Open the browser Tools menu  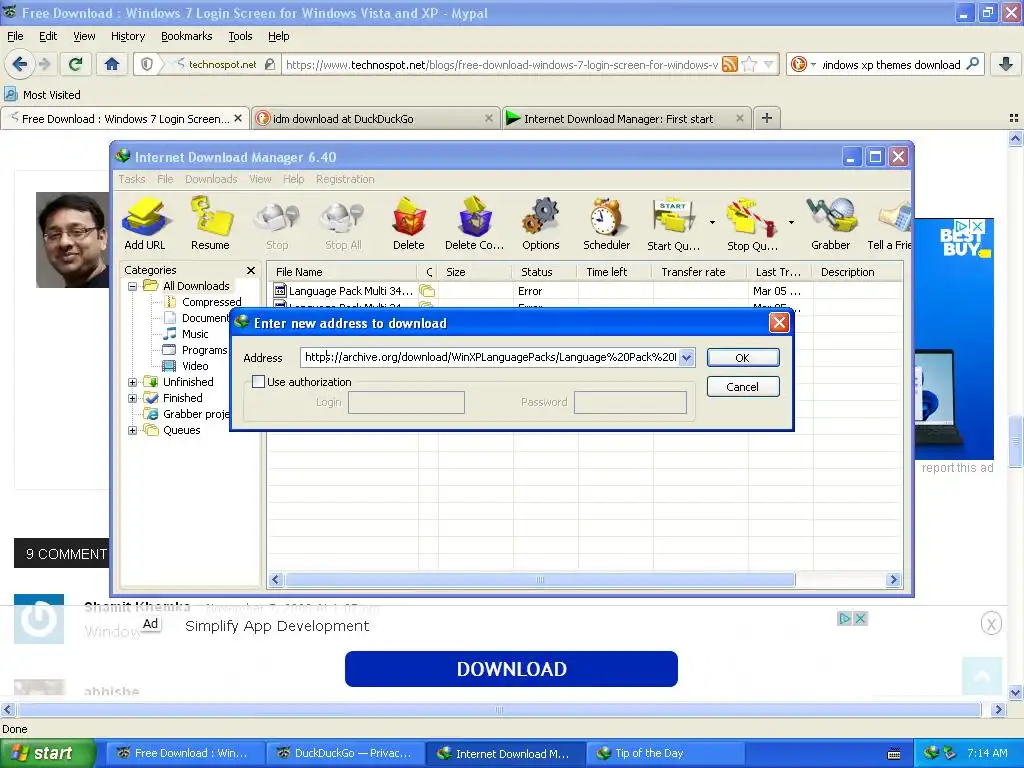[x=240, y=36]
